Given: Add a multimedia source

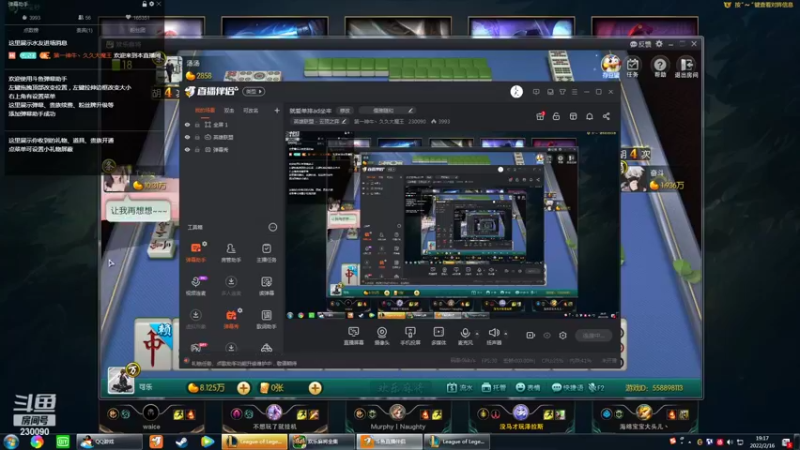Looking at the screenshot, I should click(438, 336).
